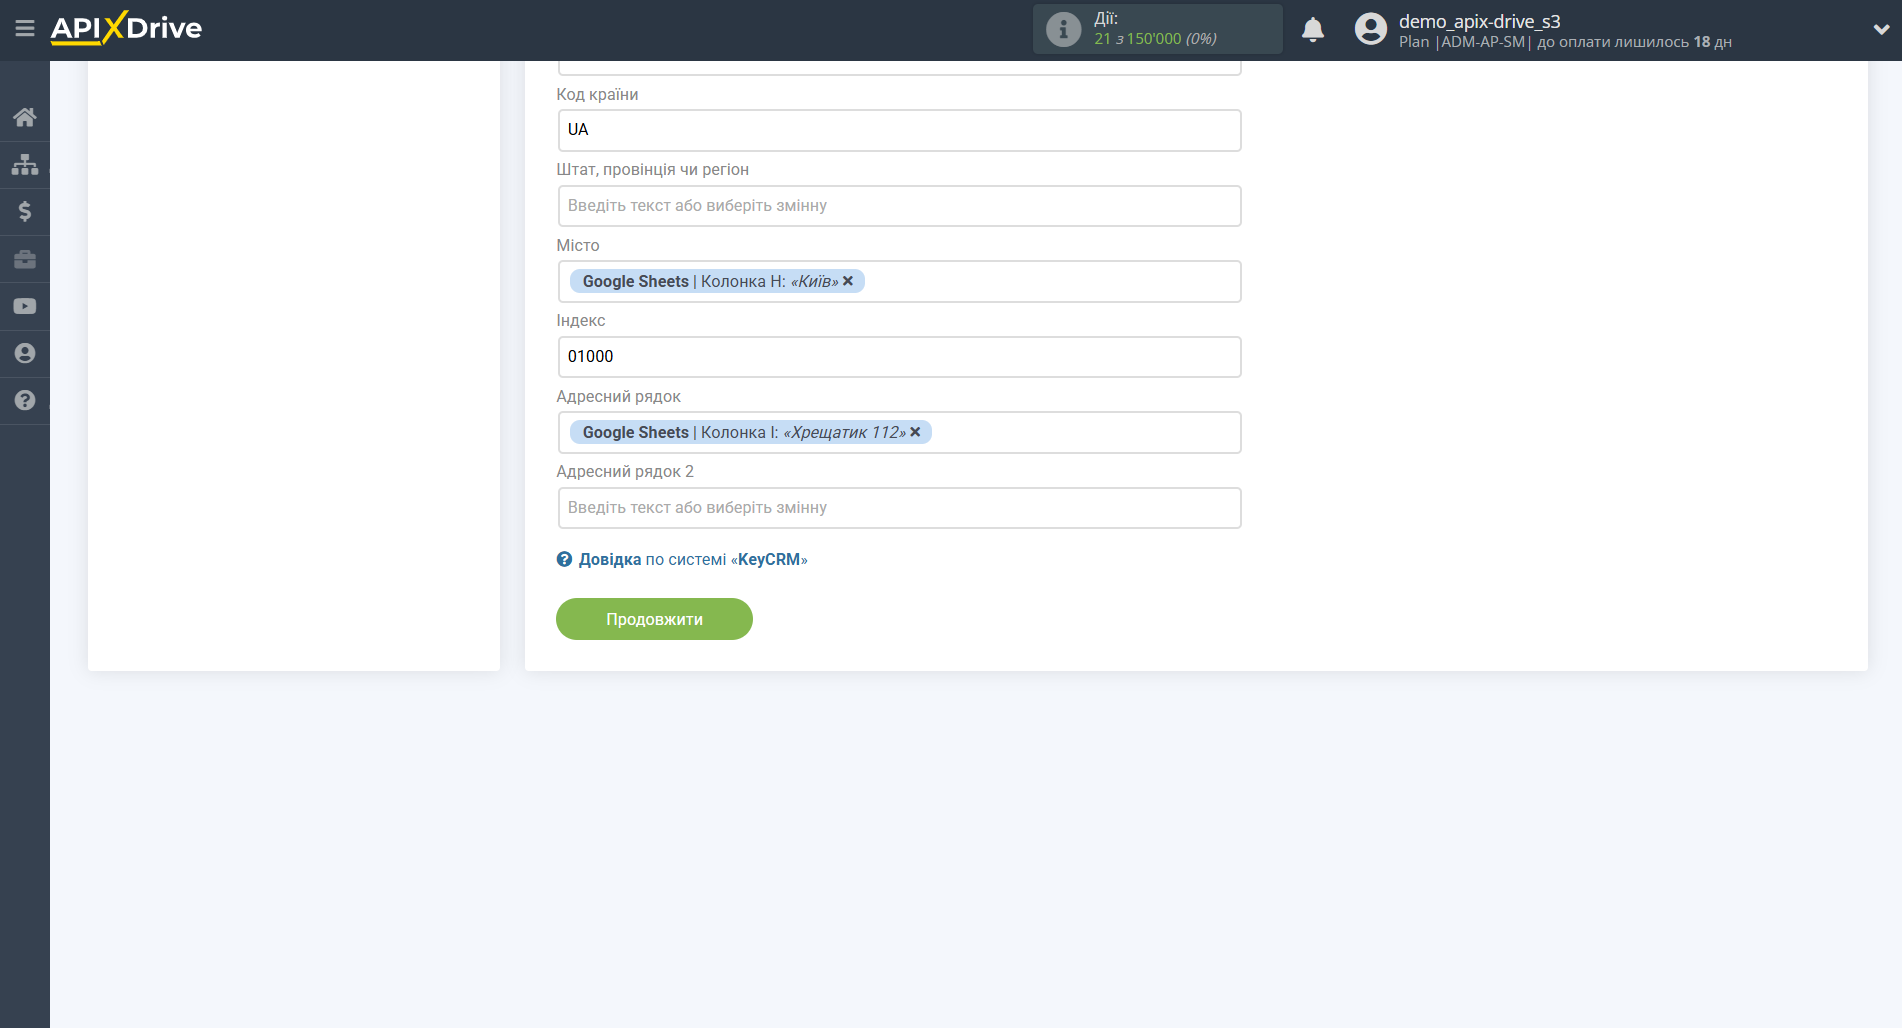
Task: Open the billing dollar sidebar icon
Action: coord(25,211)
